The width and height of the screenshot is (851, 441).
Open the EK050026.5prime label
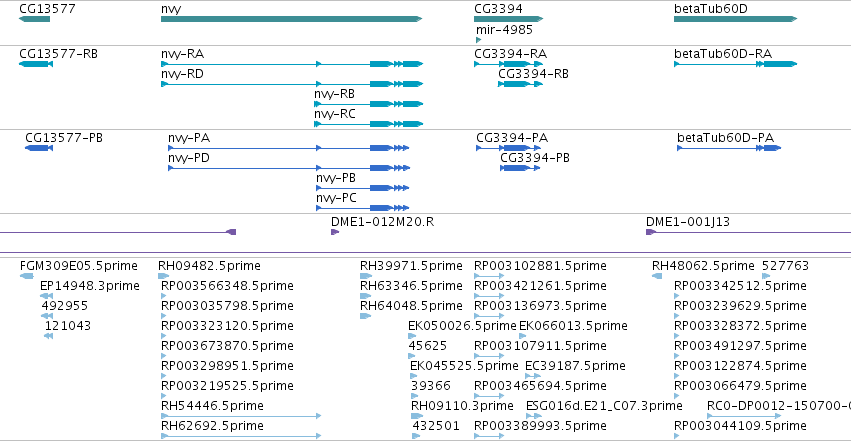coord(462,325)
